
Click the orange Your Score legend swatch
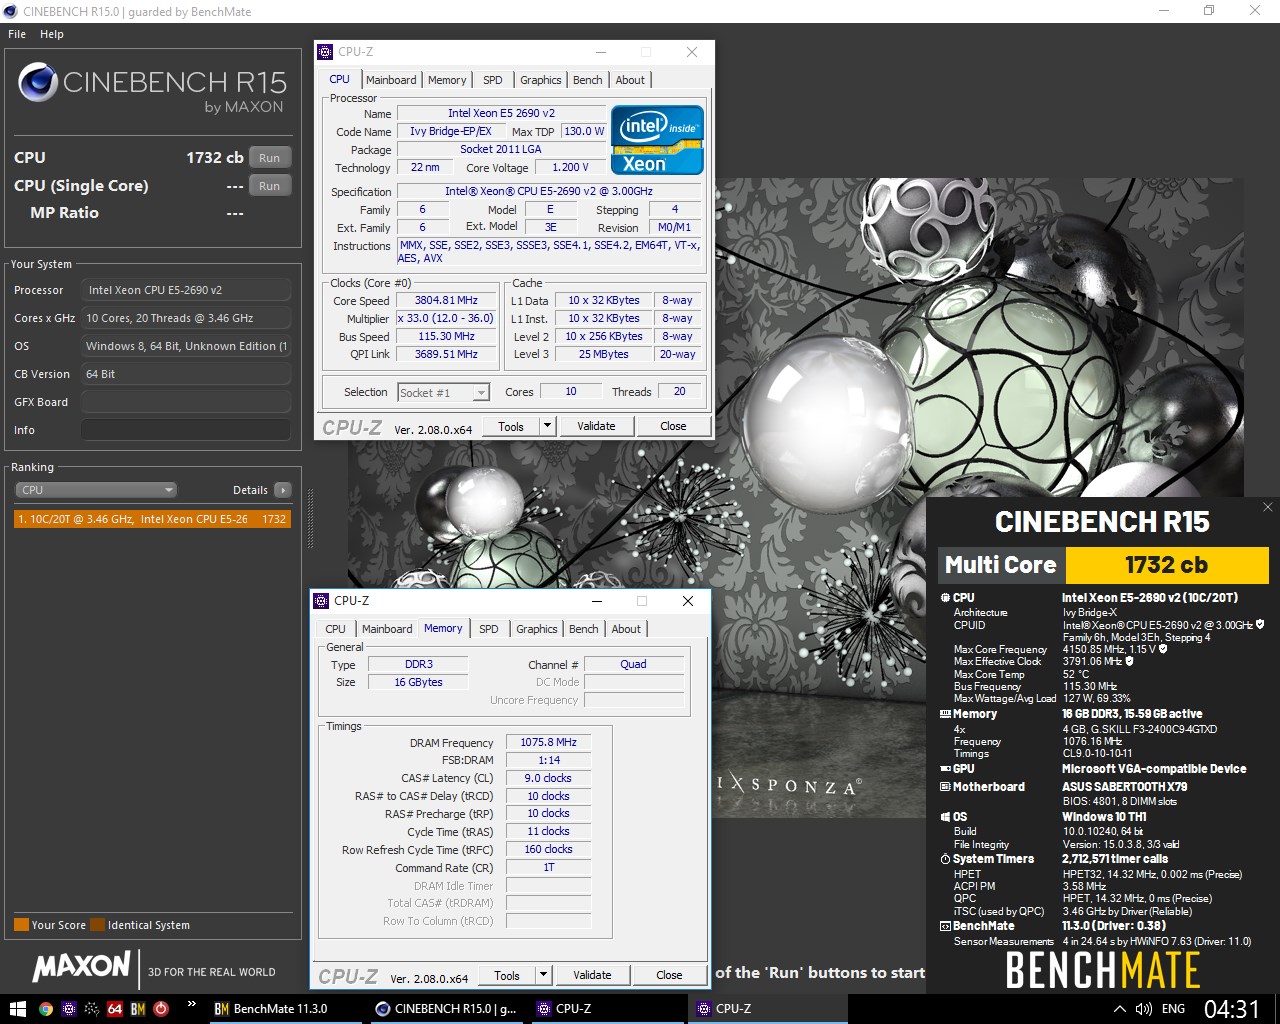21,925
